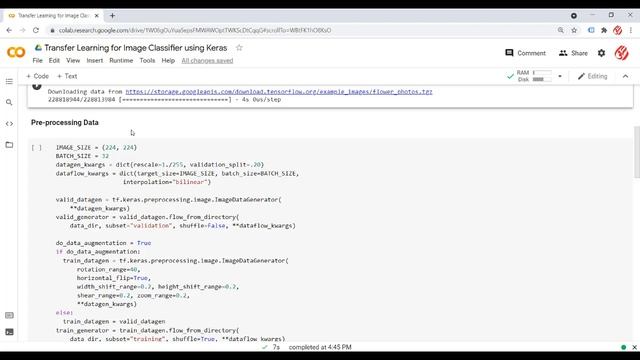Add a new Code cell
640x360 pixels.
click(x=37, y=76)
